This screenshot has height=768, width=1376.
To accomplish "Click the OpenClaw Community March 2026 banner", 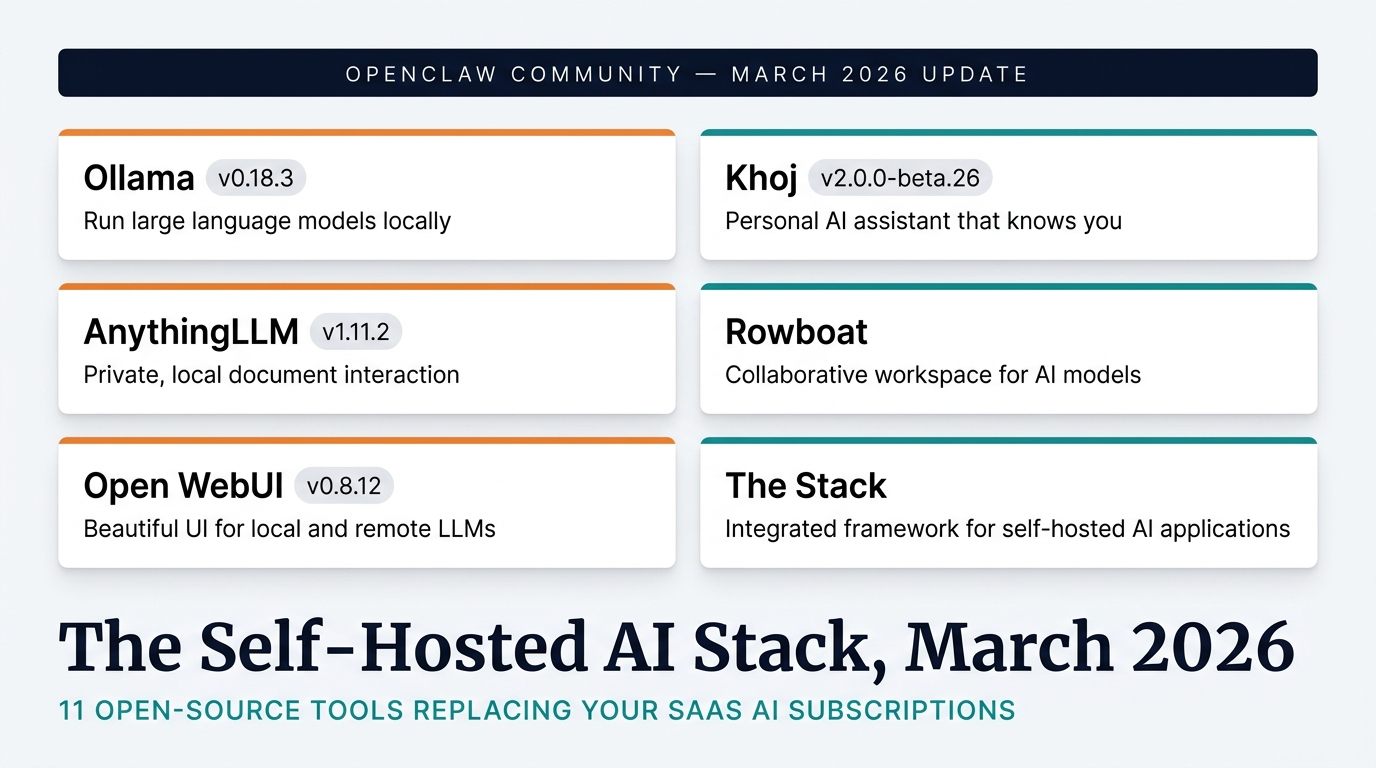I will click(x=687, y=73).
